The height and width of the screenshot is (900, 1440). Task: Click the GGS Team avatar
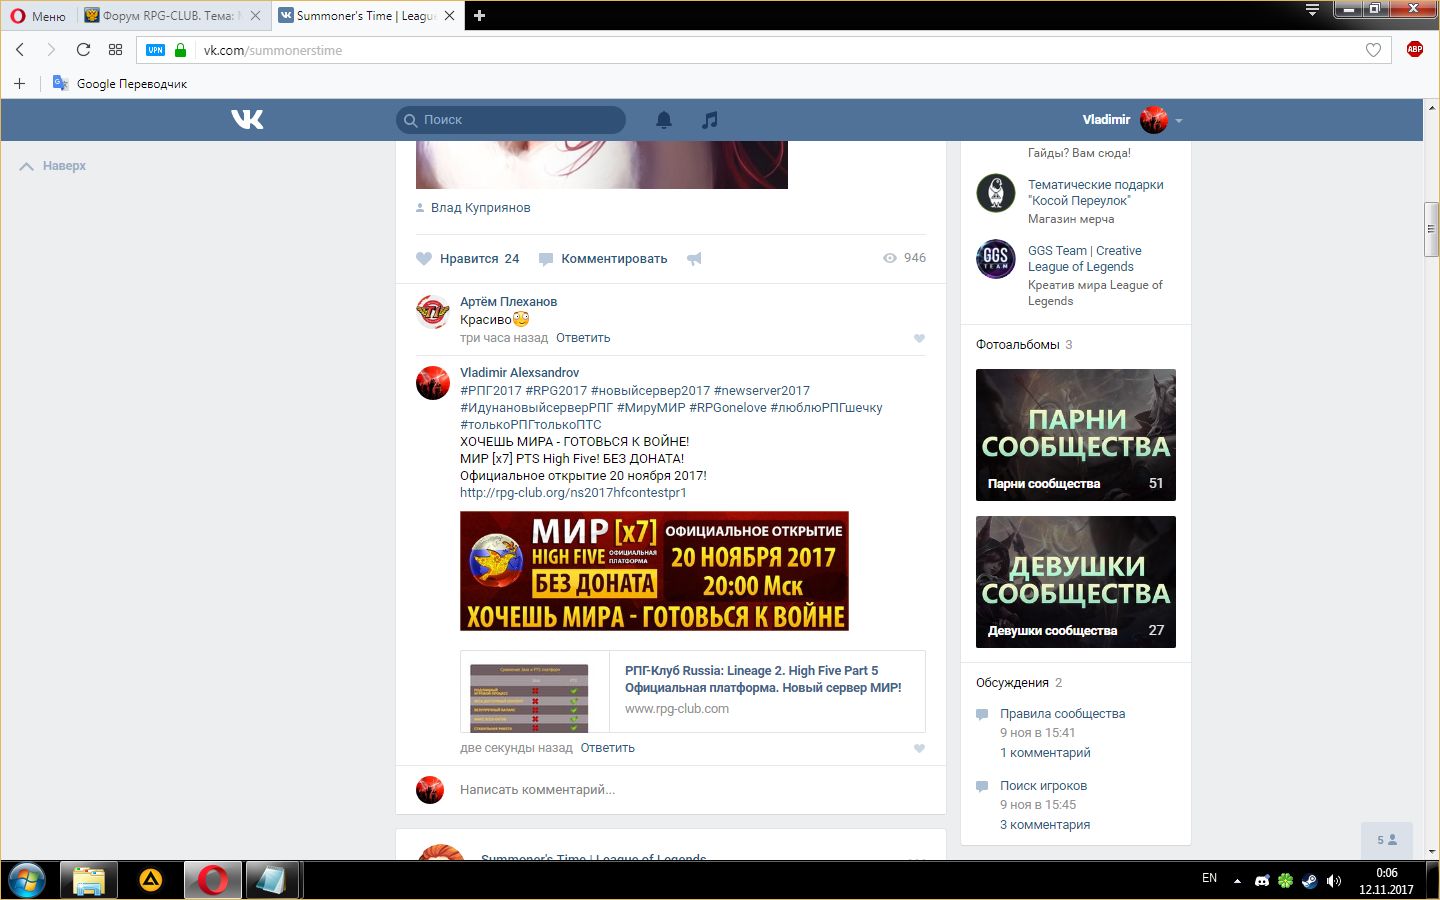[996, 259]
